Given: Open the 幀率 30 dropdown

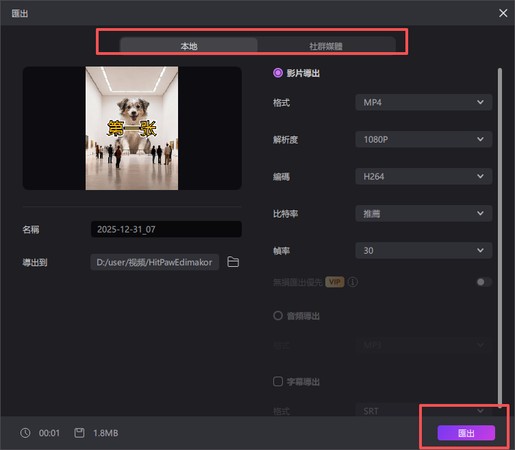Looking at the screenshot, I should pyautogui.click(x=423, y=250).
